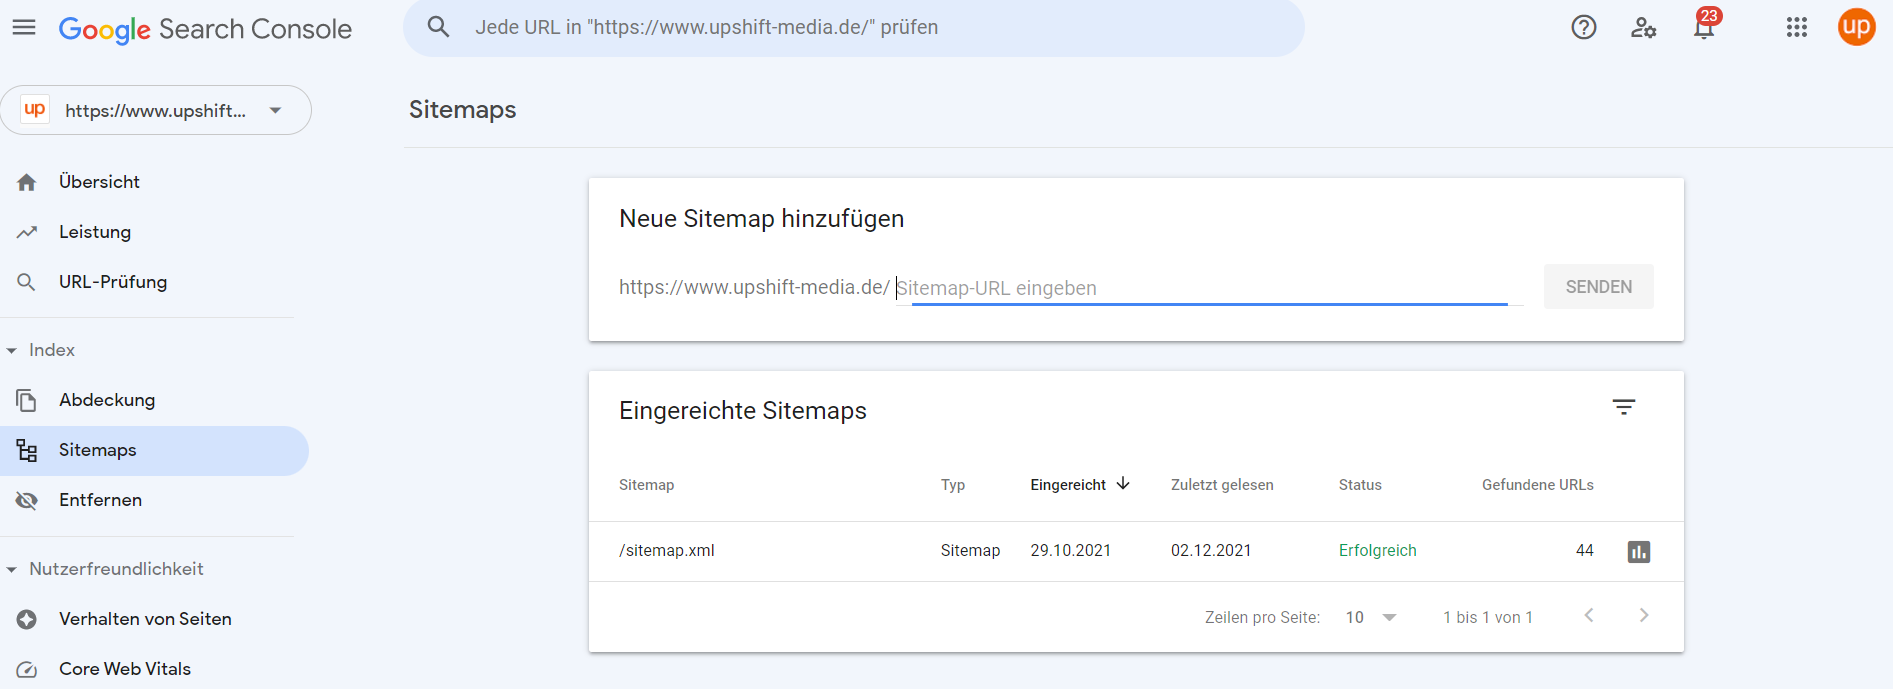Click the Sitemap column header
Screen dimensions: 1893x689
tap(646, 485)
